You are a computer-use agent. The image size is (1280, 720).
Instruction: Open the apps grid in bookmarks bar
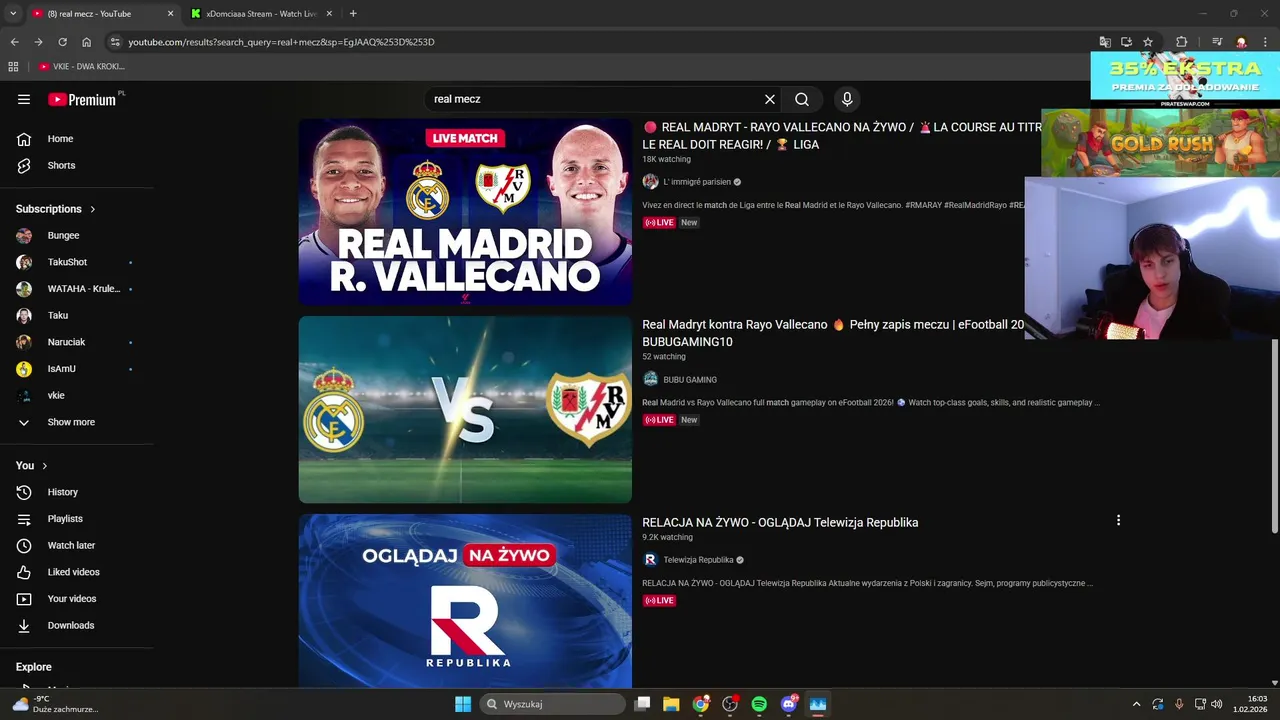point(13,67)
